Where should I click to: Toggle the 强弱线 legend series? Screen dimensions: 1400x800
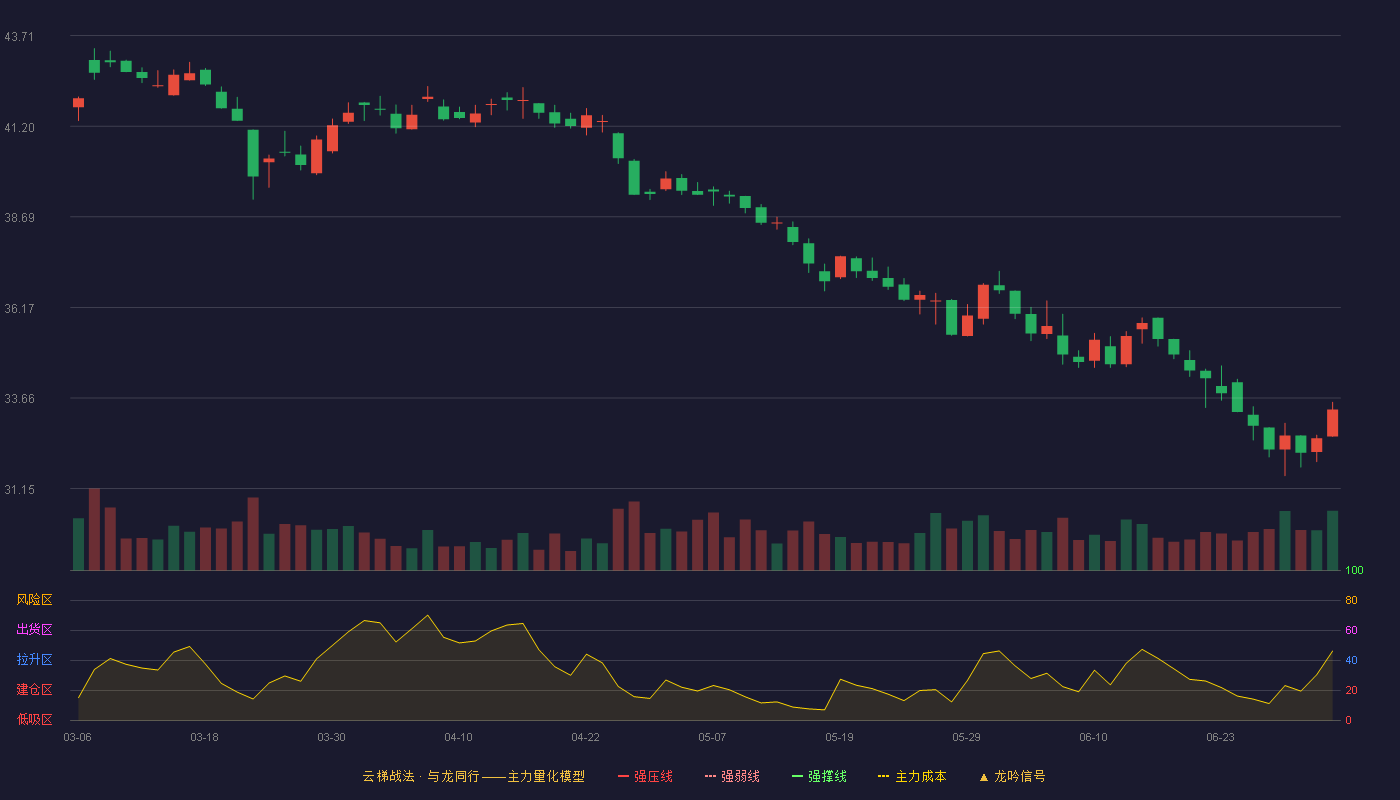[x=732, y=776]
